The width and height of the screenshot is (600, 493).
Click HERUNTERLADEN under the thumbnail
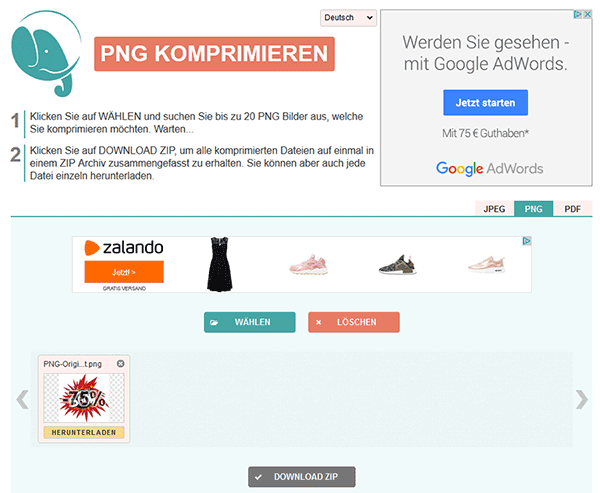point(84,432)
